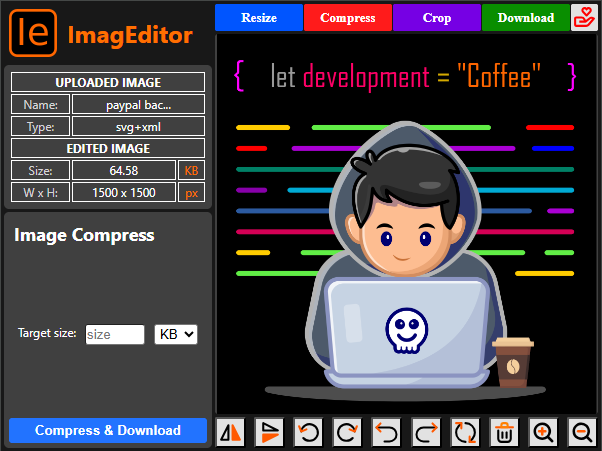This screenshot has width=602, height=451.
Task: Click the ImagEditor logo icon
Action: coord(33,33)
